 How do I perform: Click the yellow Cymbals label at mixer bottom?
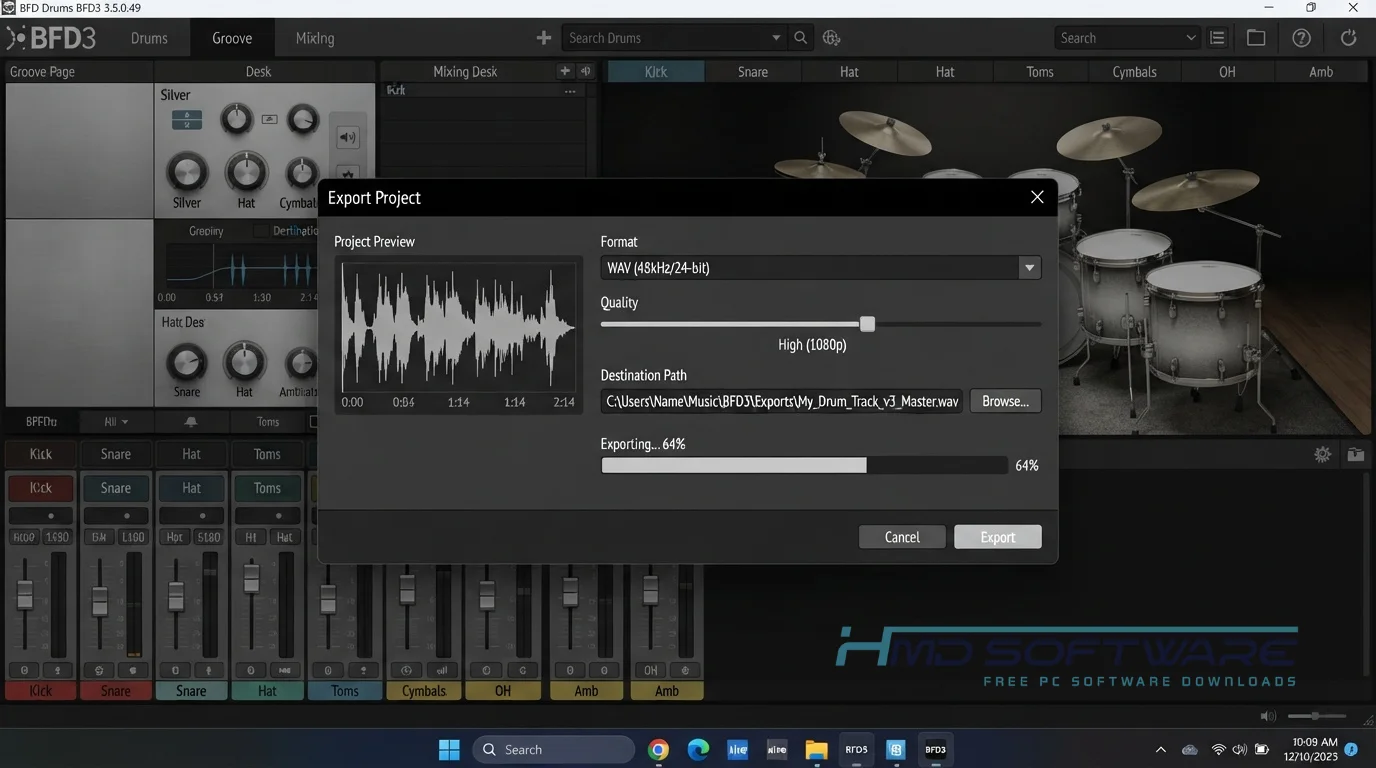[424, 690]
